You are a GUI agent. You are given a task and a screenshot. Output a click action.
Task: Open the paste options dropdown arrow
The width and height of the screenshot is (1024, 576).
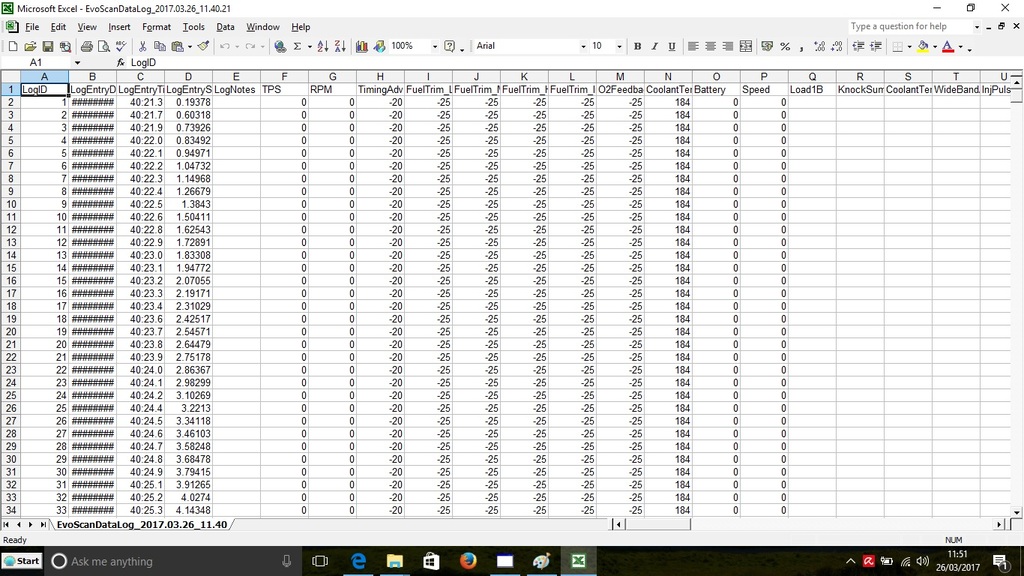(x=189, y=46)
